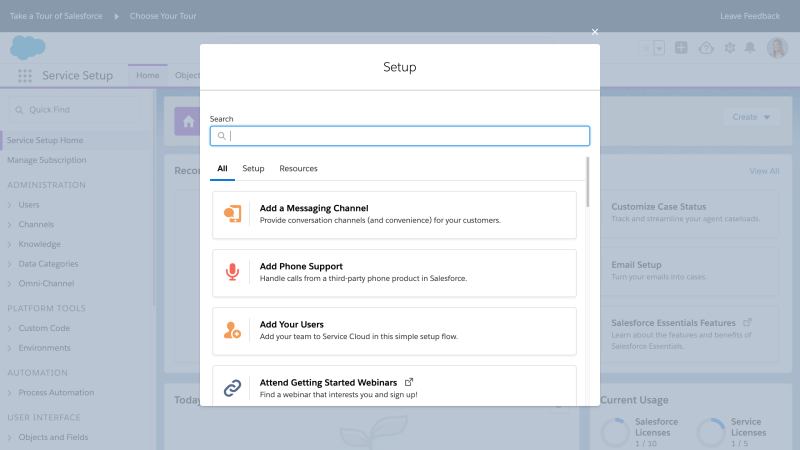Click the red microphone icon
Viewport: 800px width, 450px height.
[232, 272]
